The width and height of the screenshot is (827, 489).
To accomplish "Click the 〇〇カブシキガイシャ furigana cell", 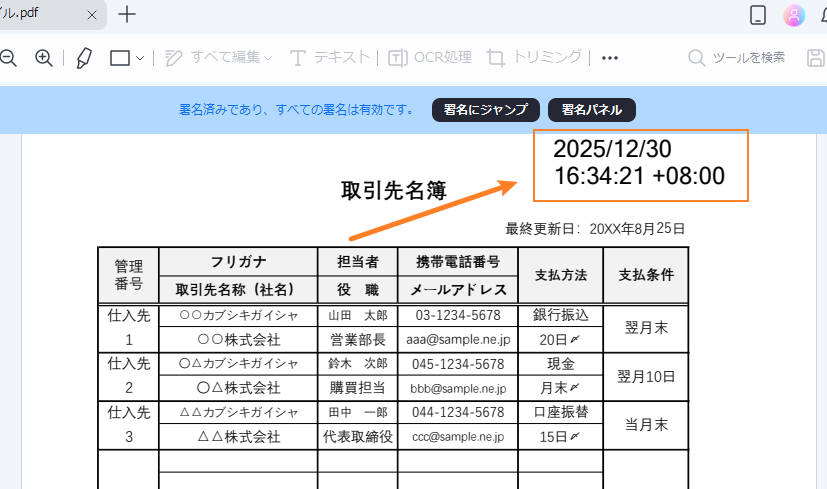I will (x=238, y=315).
